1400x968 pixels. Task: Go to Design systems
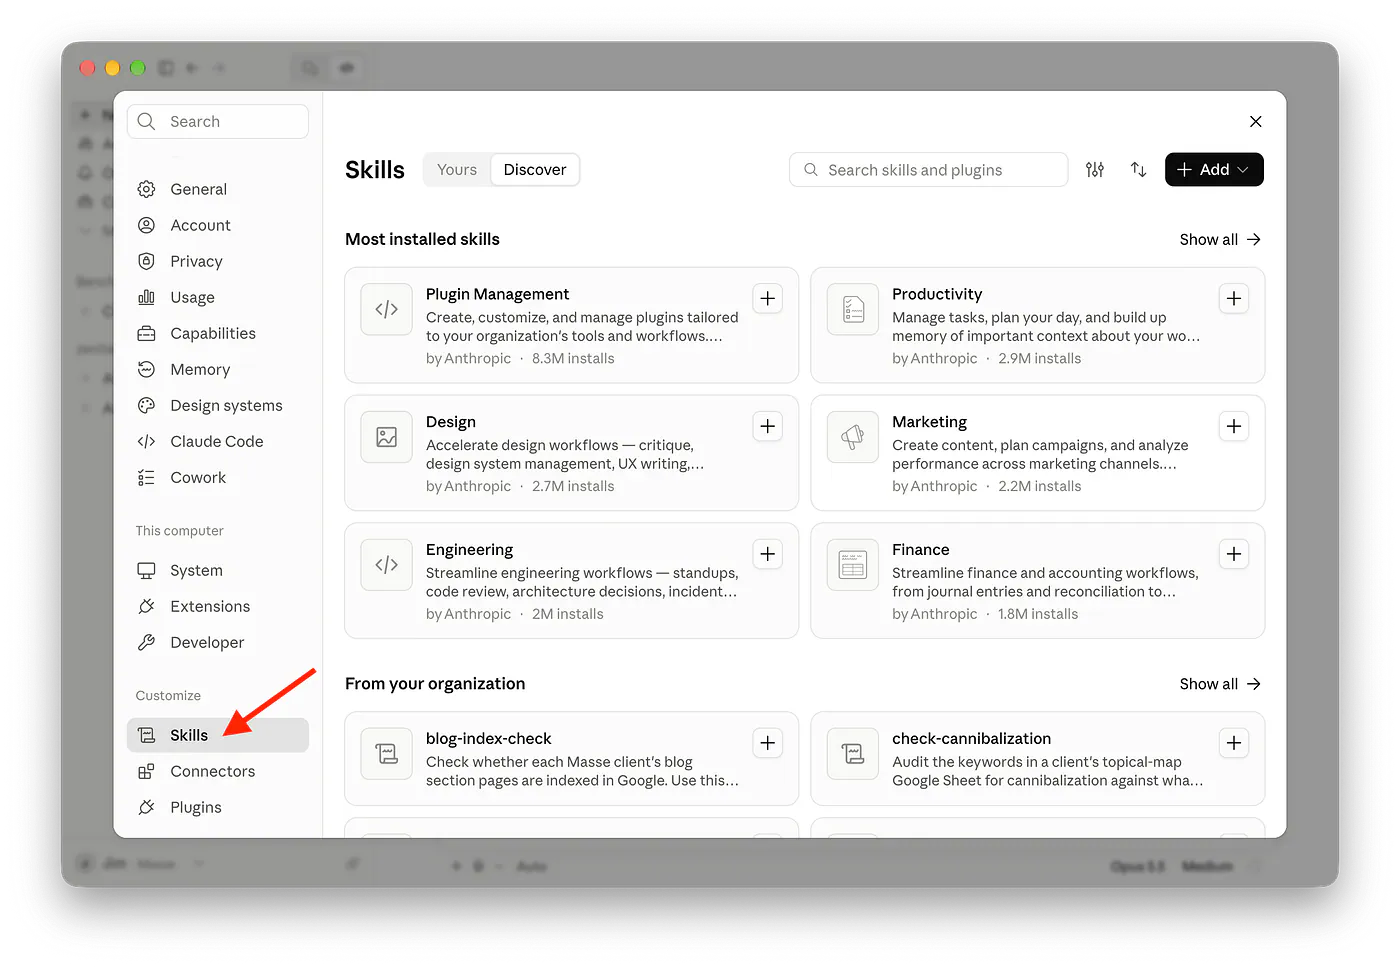click(218, 405)
